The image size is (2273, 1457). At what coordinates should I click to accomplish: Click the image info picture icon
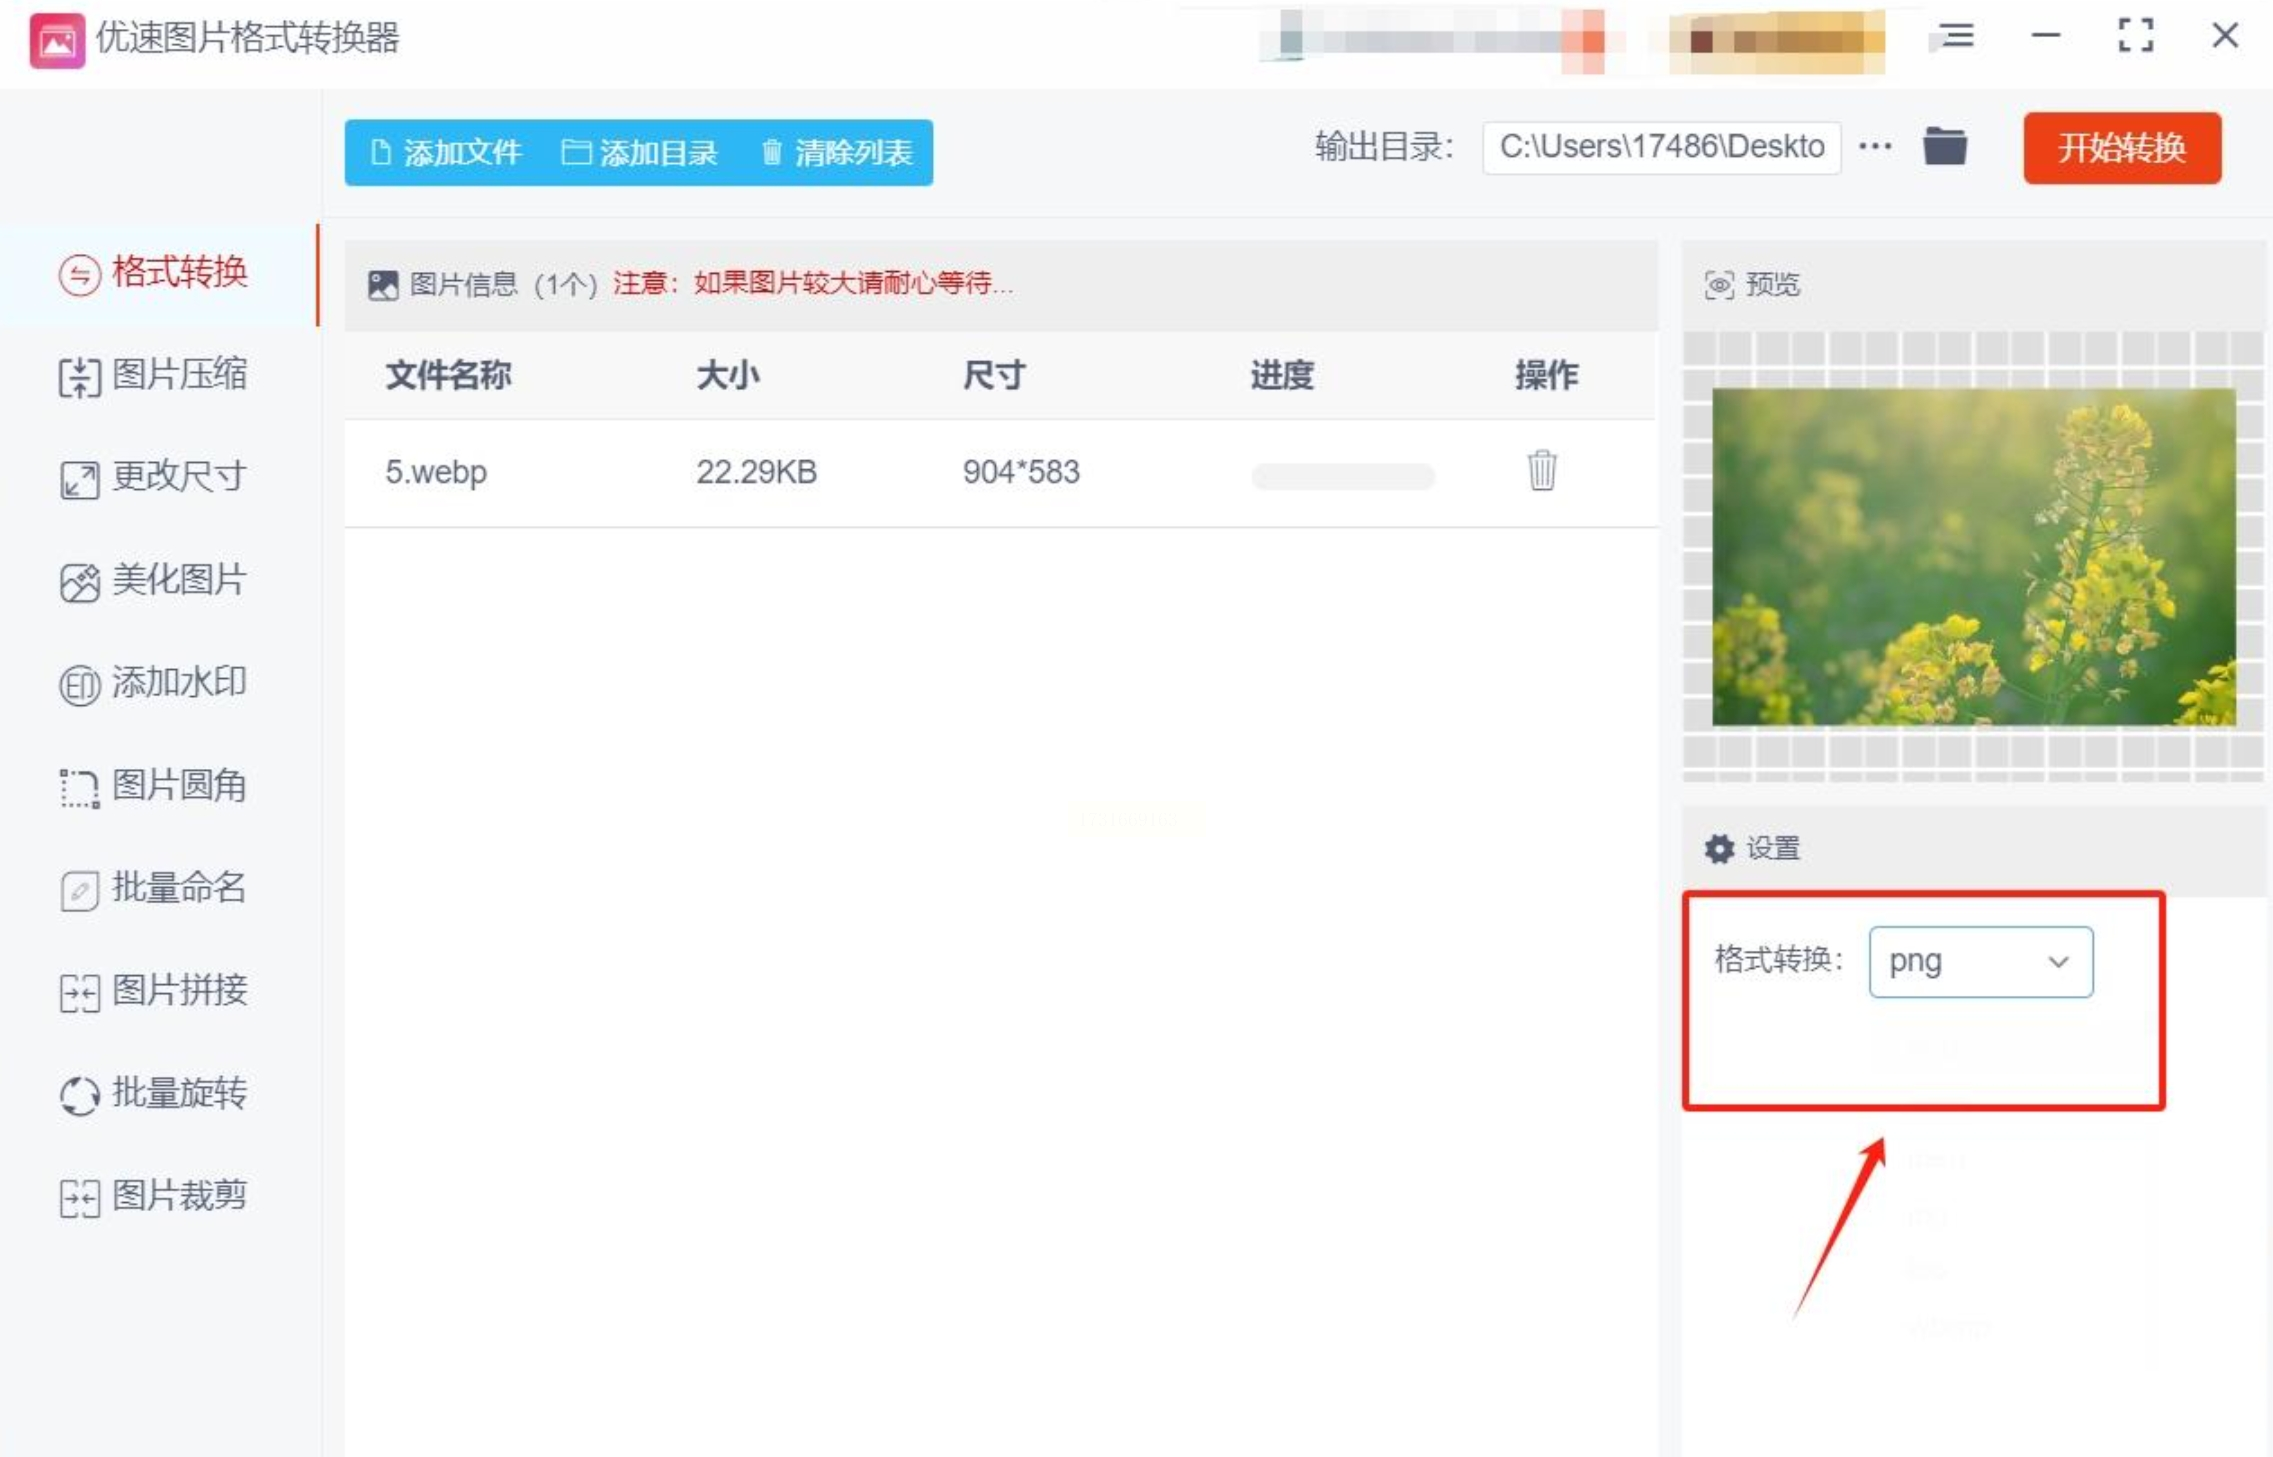382,285
